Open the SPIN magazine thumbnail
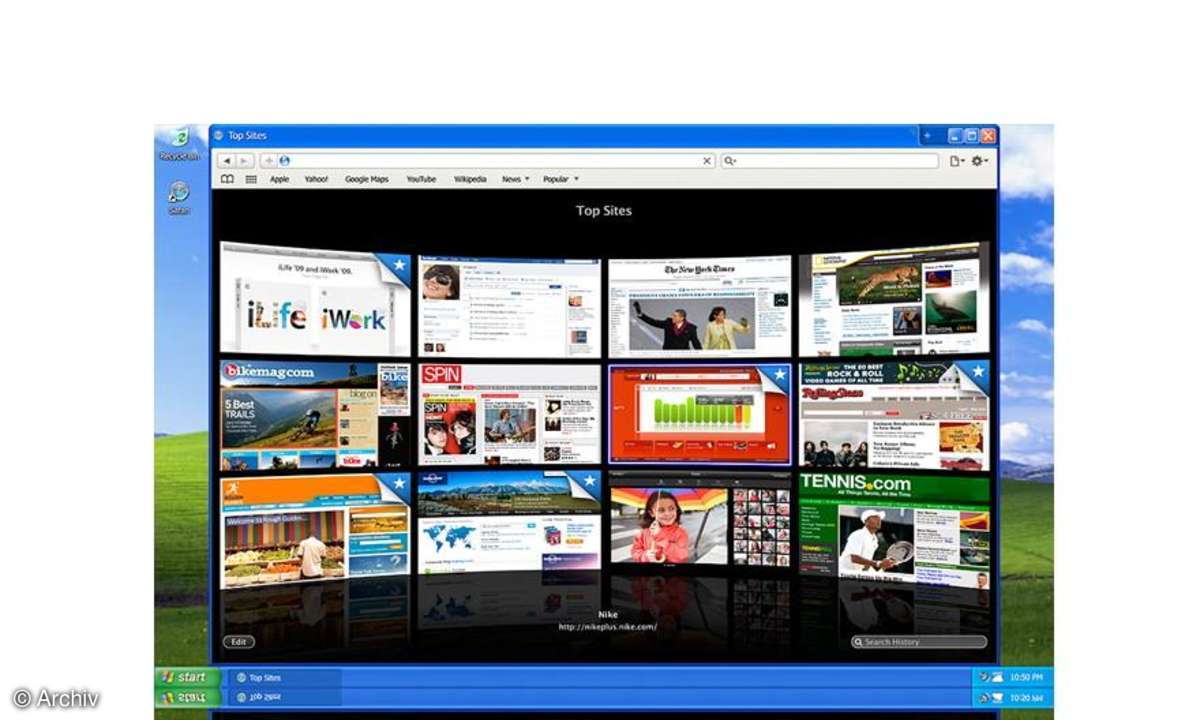The image size is (1200, 720). (509, 414)
